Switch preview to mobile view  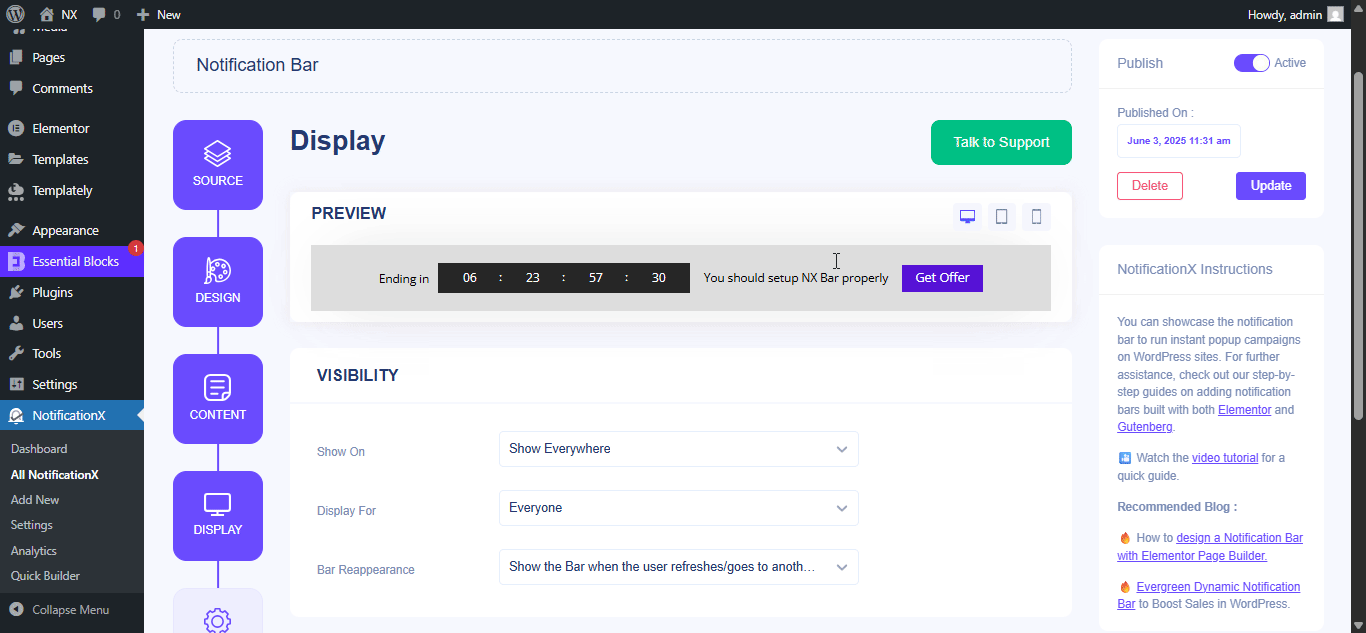[x=1036, y=217]
